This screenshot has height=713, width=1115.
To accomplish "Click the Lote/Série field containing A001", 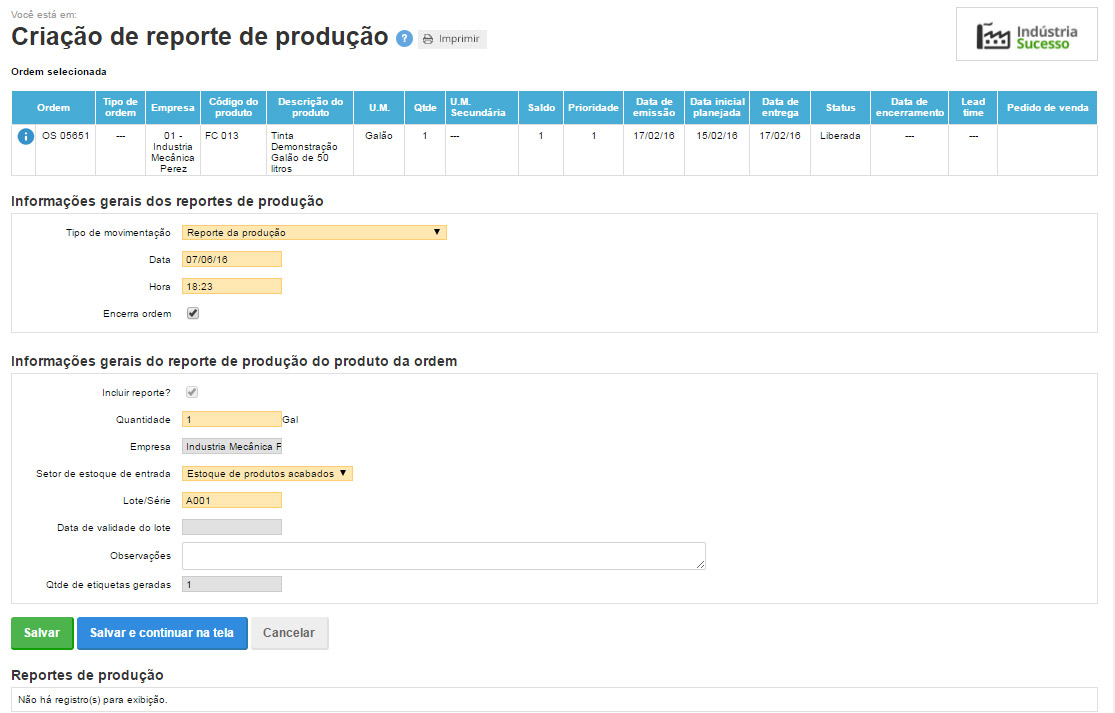I will pyautogui.click(x=232, y=500).
